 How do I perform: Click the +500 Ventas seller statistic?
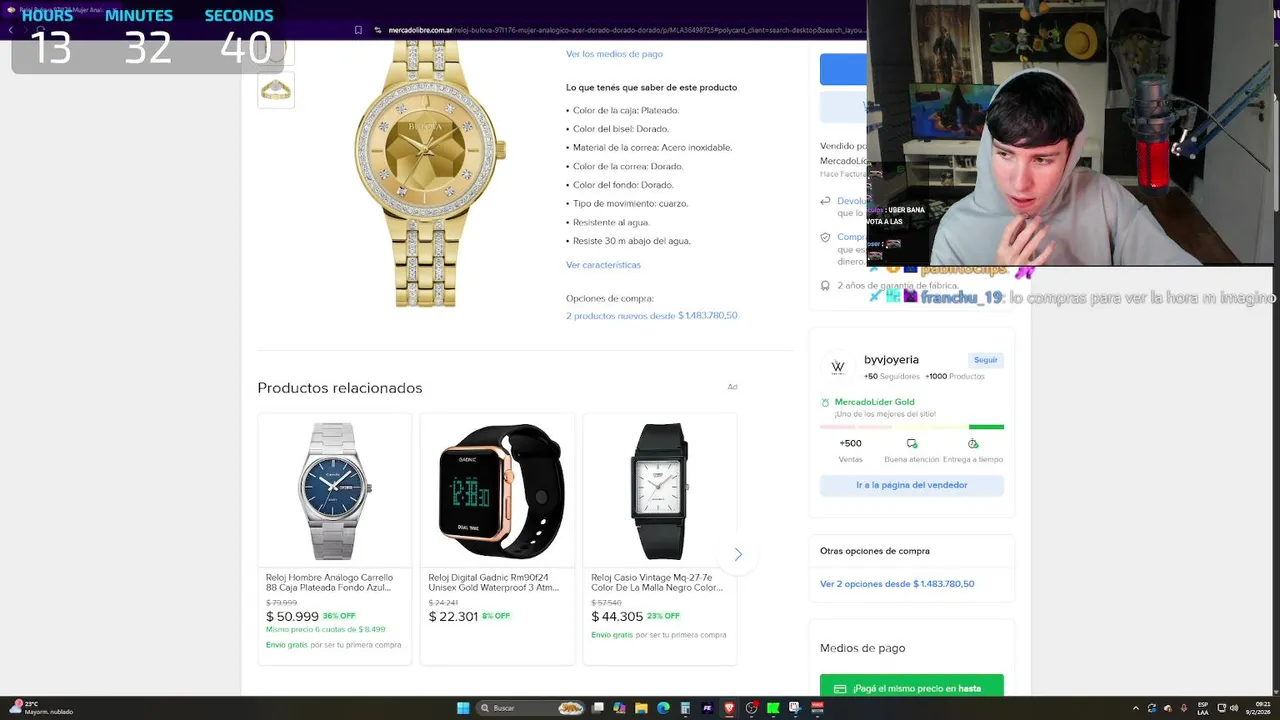tap(850, 450)
